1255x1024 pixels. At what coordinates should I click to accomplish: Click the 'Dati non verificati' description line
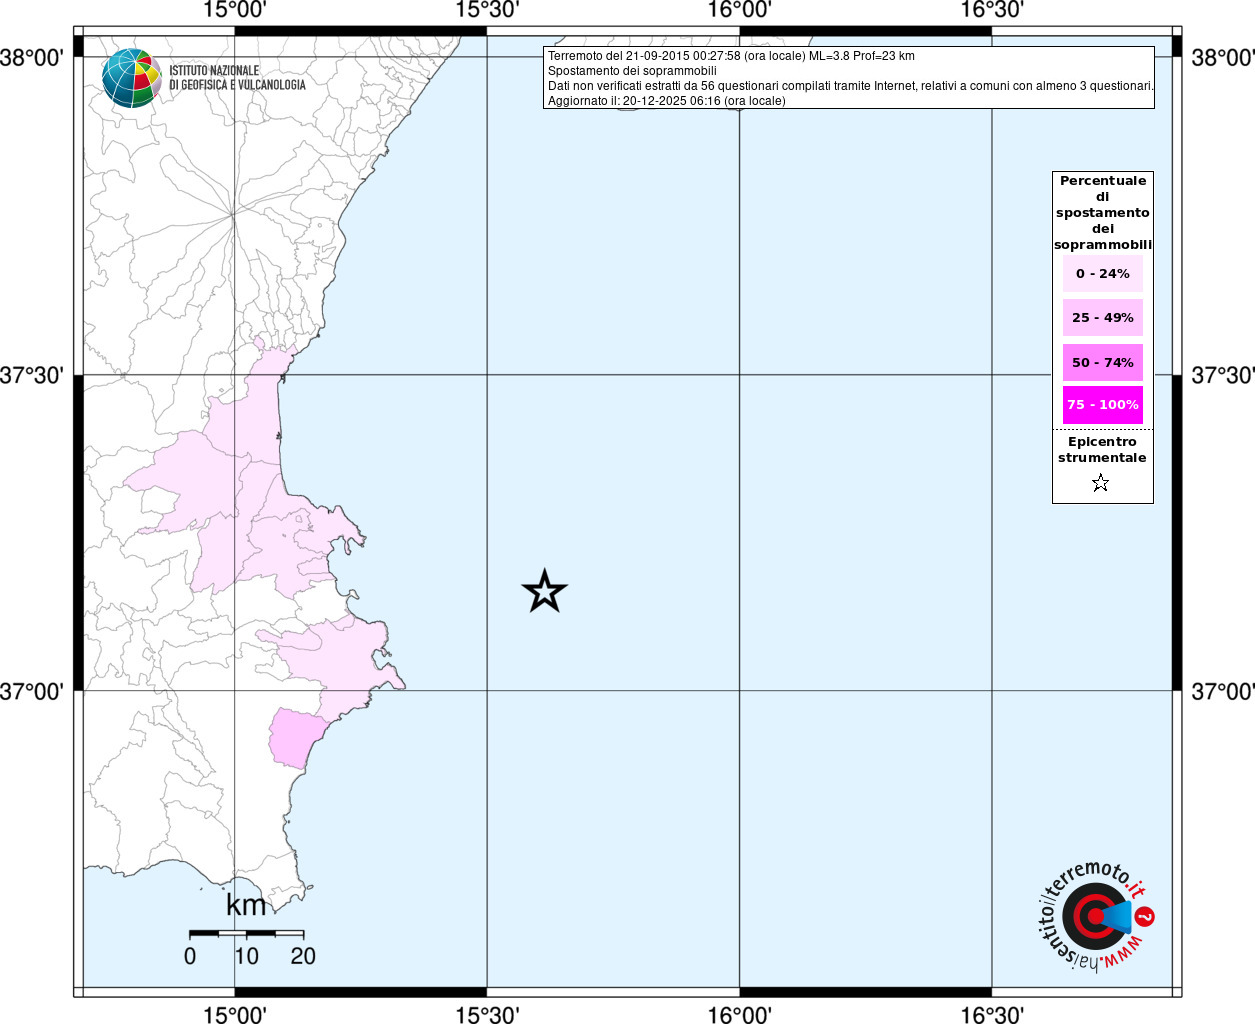coord(851,86)
